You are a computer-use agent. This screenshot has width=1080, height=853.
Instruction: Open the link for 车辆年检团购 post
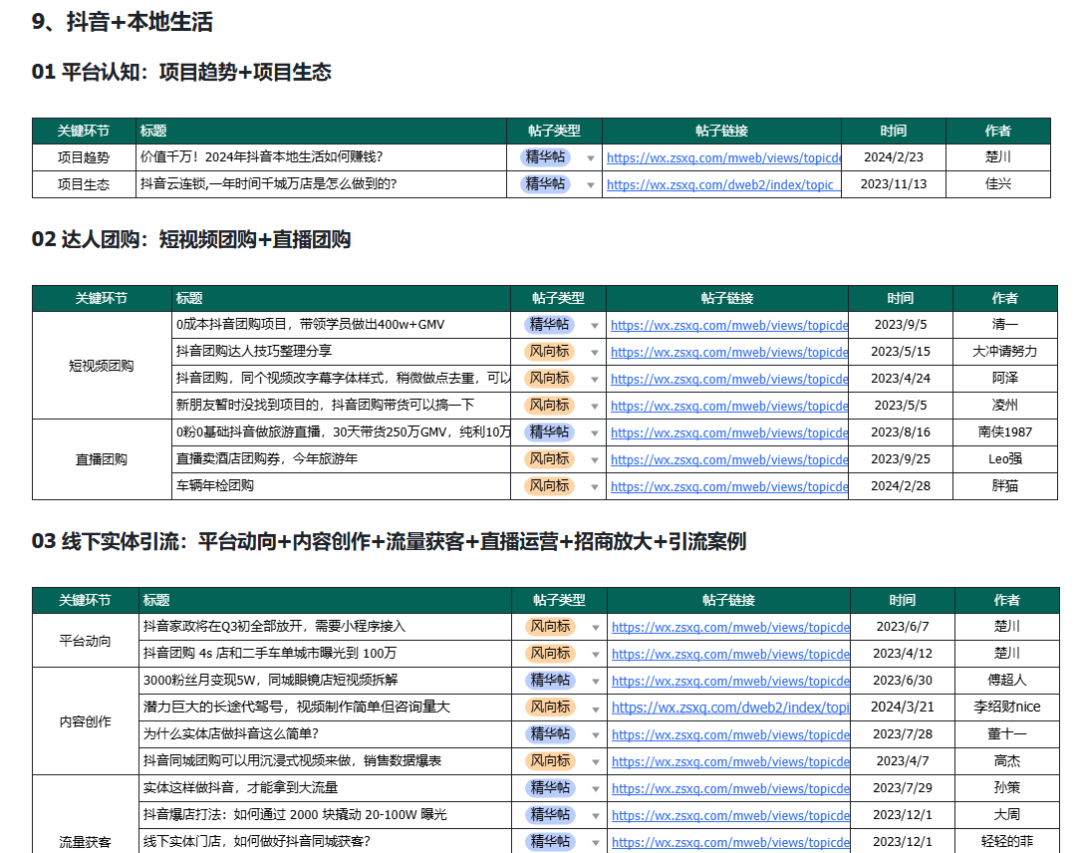(729, 486)
